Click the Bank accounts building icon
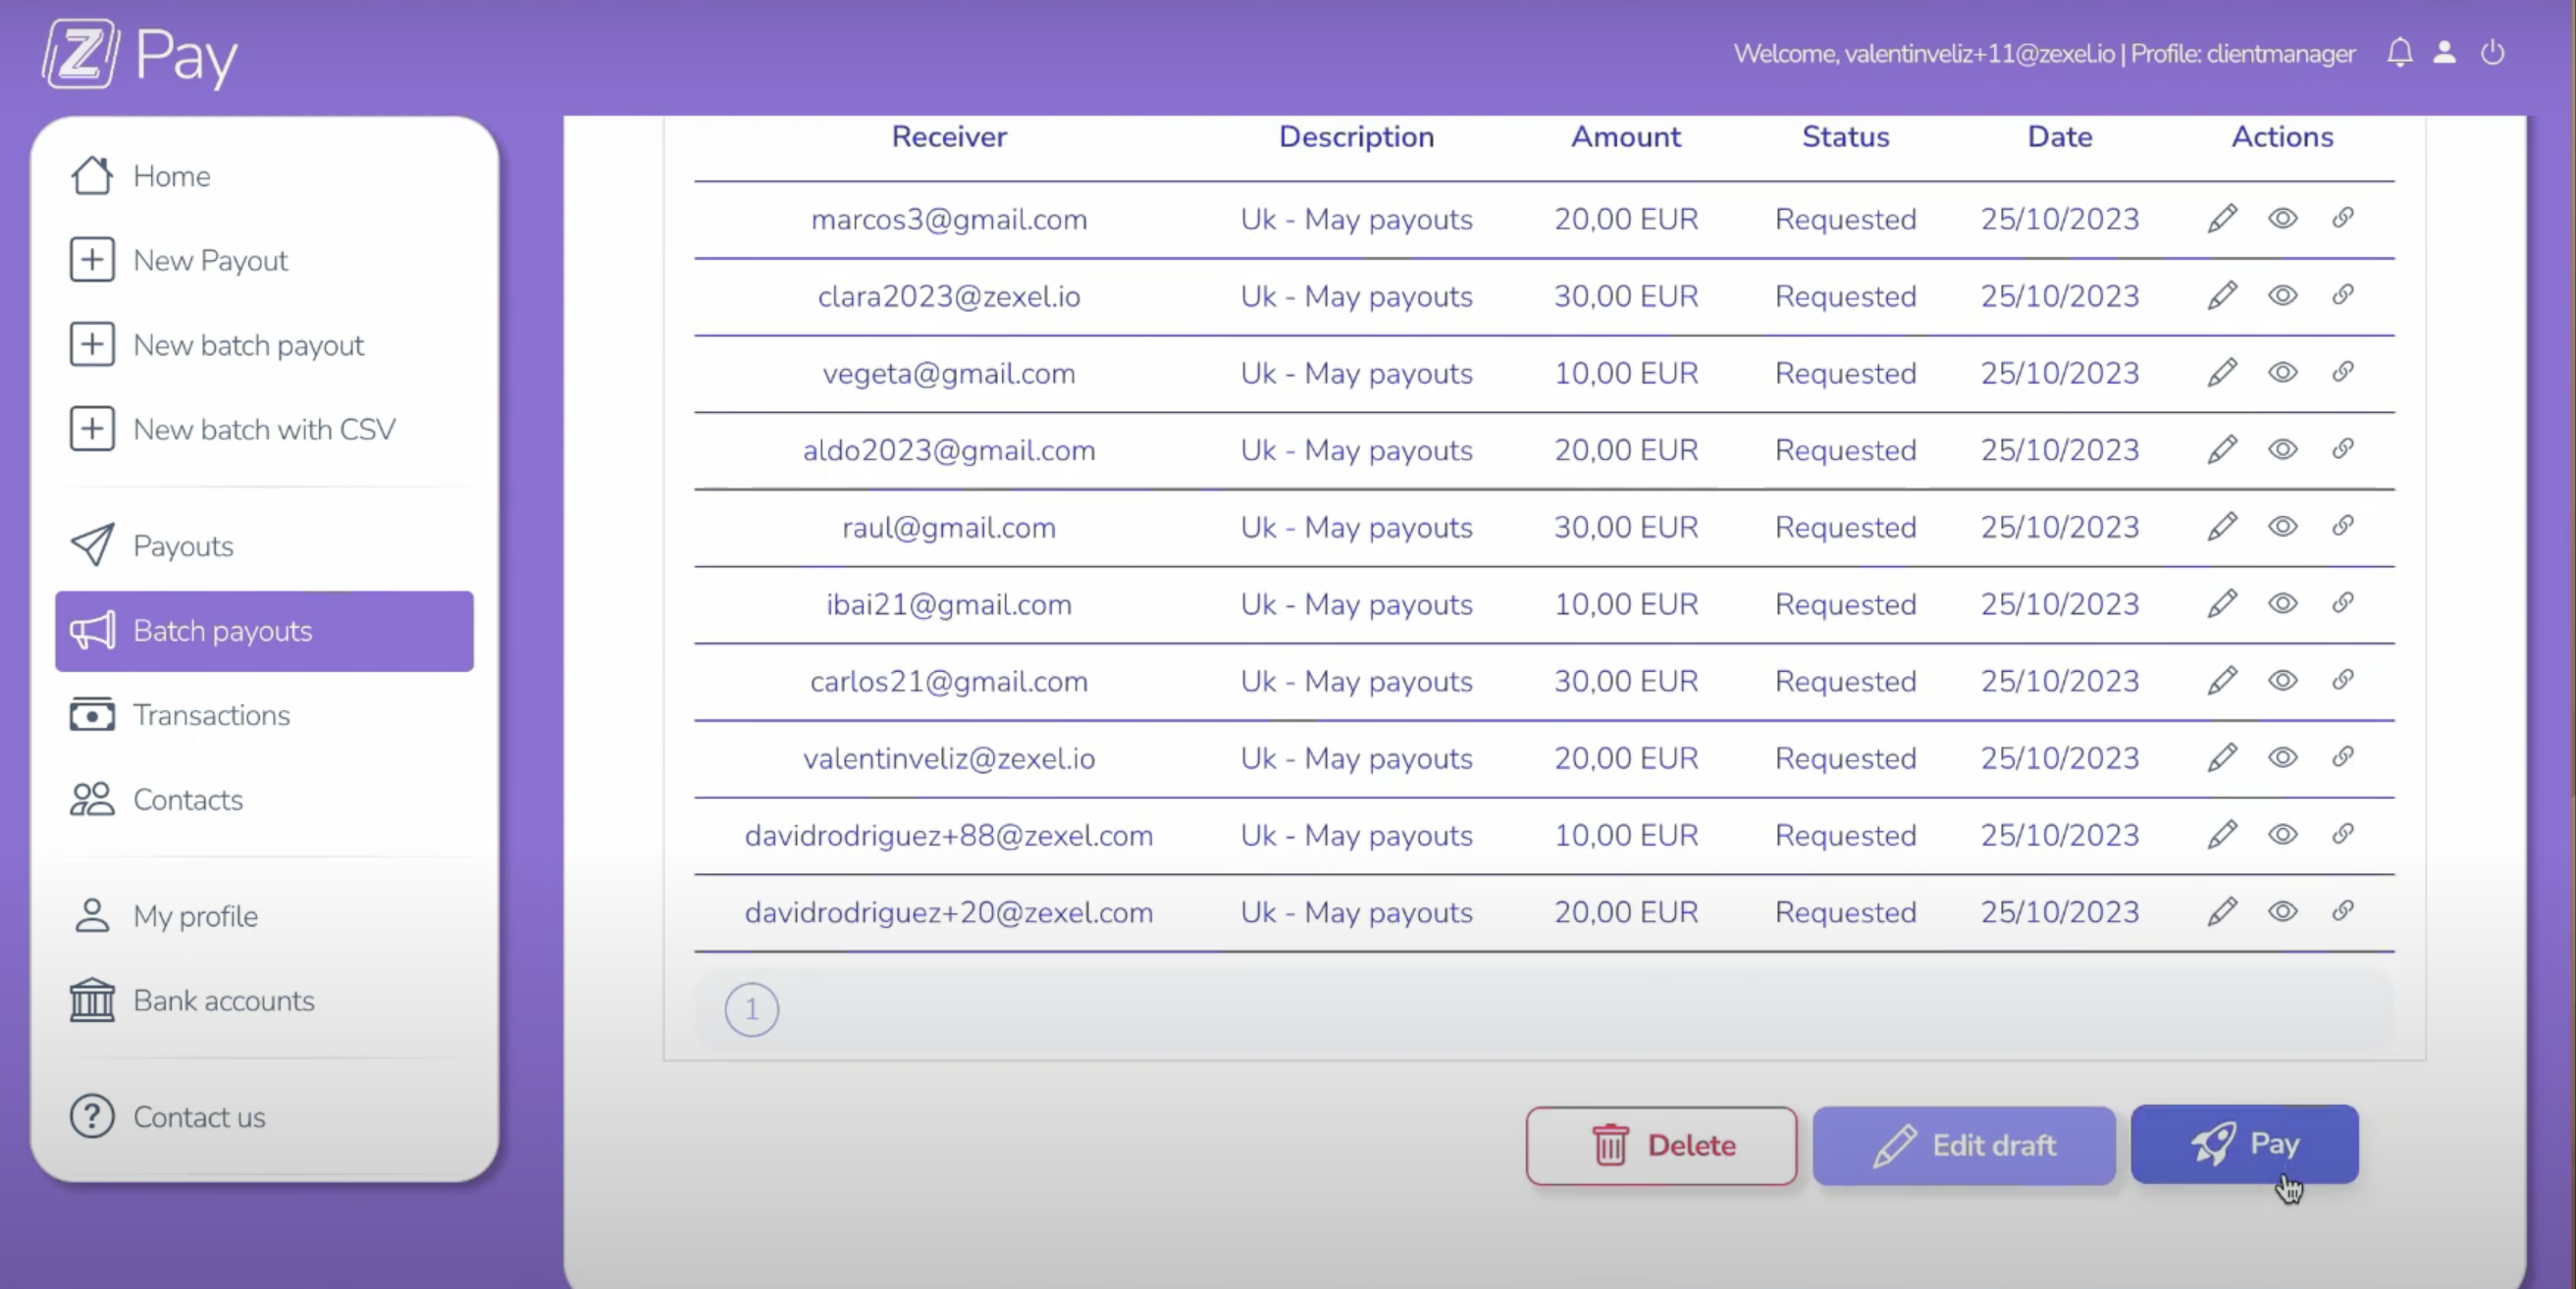The height and width of the screenshot is (1289, 2576). point(91,1000)
